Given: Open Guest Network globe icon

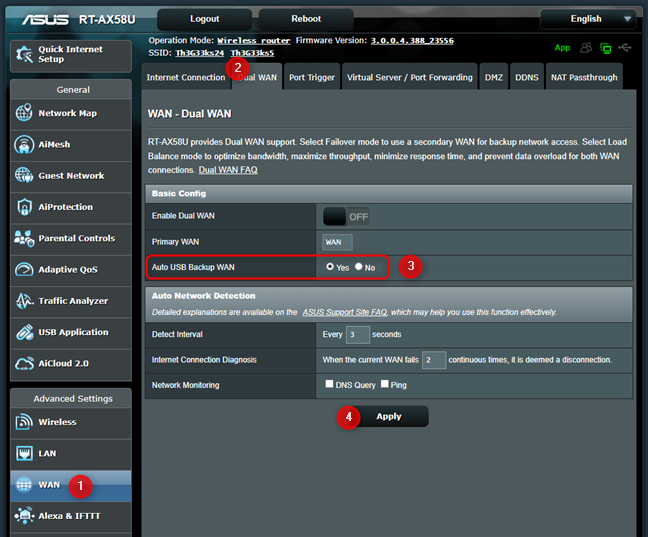Looking at the screenshot, I should tap(24, 175).
